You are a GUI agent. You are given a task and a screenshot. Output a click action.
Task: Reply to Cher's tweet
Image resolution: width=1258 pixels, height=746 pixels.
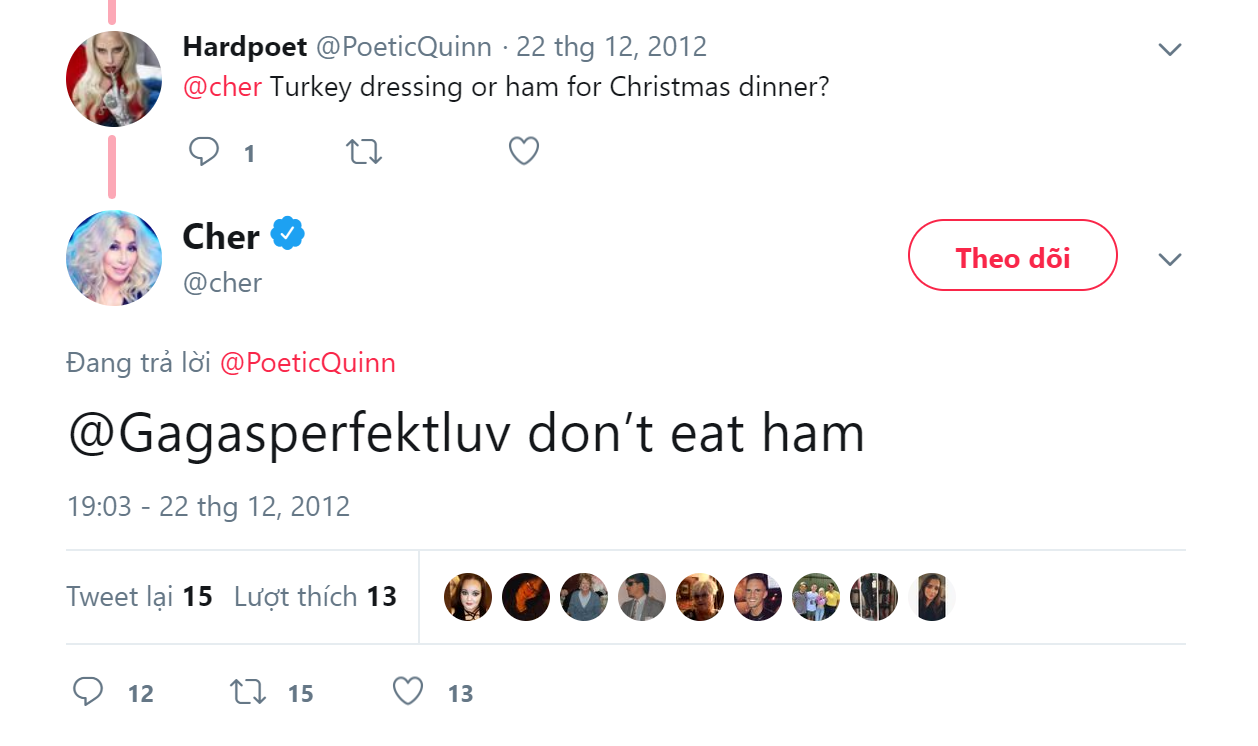pyautogui.click(x=89, y=692)
